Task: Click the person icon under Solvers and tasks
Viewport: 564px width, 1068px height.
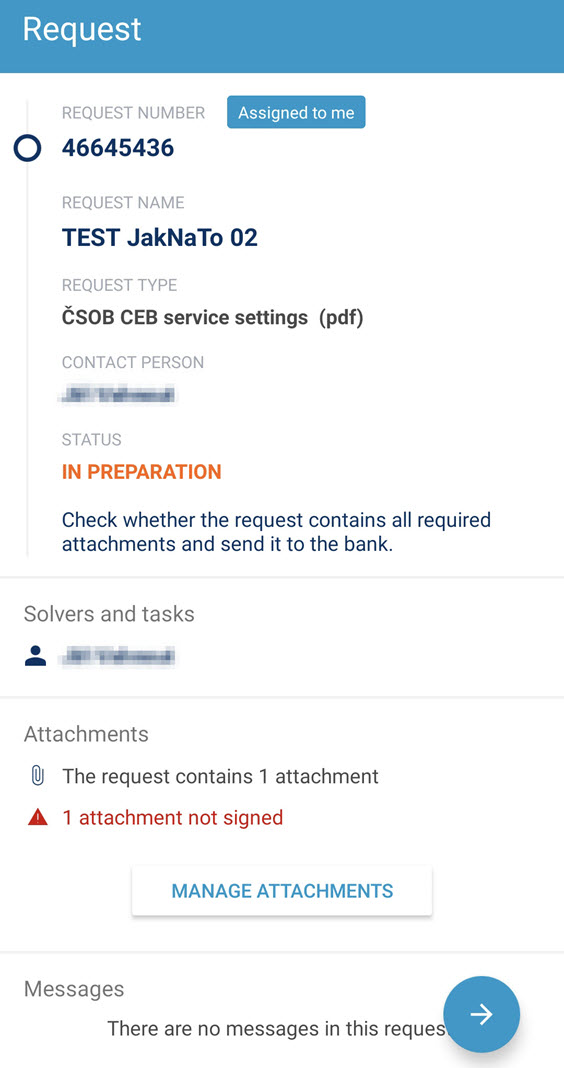Action: [35, 656]
